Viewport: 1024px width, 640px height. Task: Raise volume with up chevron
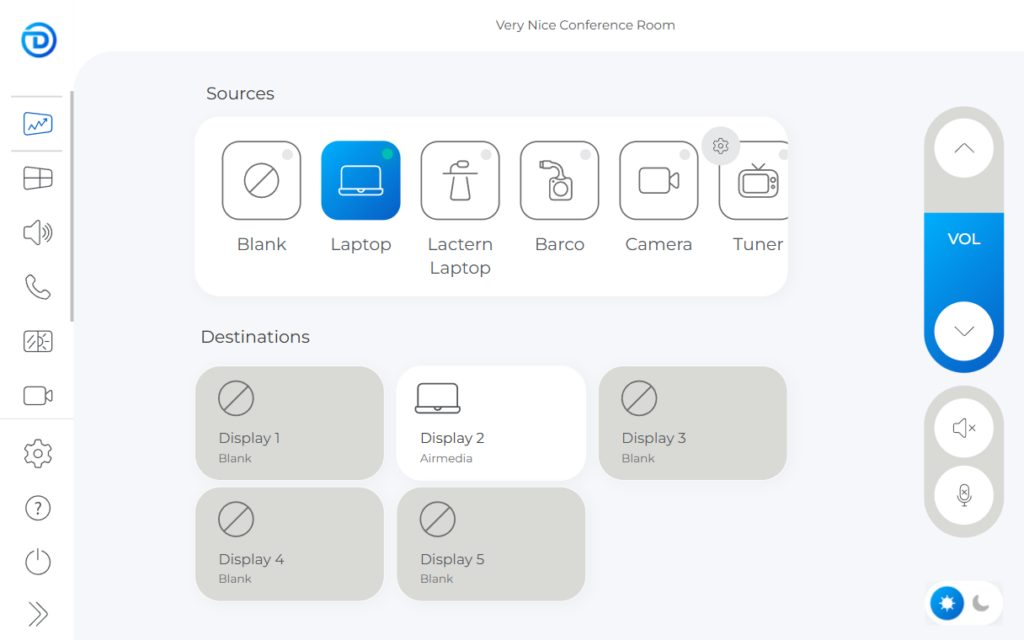(964, 149)
